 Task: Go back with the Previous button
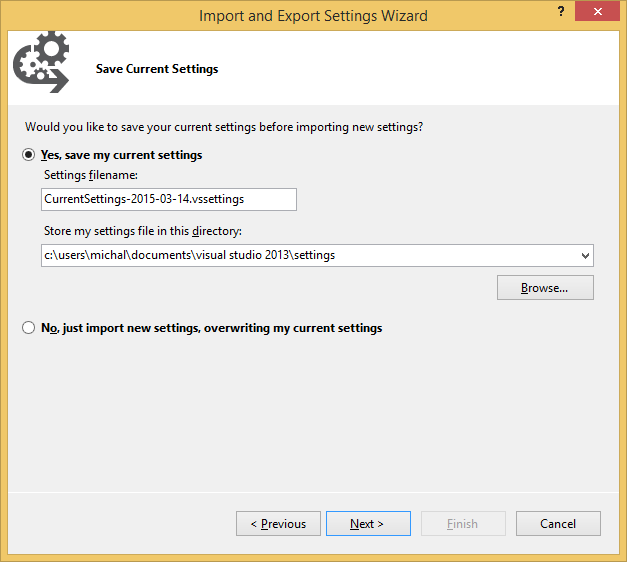(x=278, y=524)
